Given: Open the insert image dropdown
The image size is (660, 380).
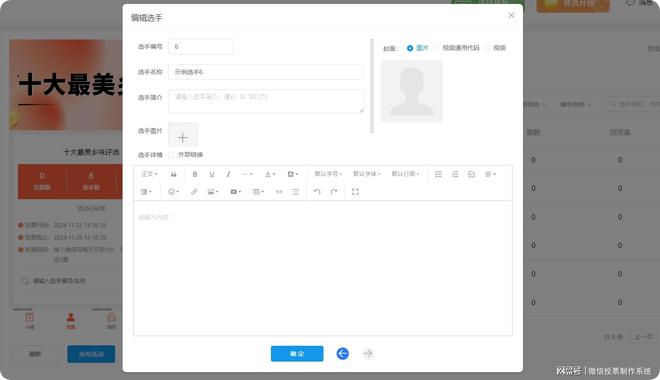Looking at the screenshot, I should [213, 192].
